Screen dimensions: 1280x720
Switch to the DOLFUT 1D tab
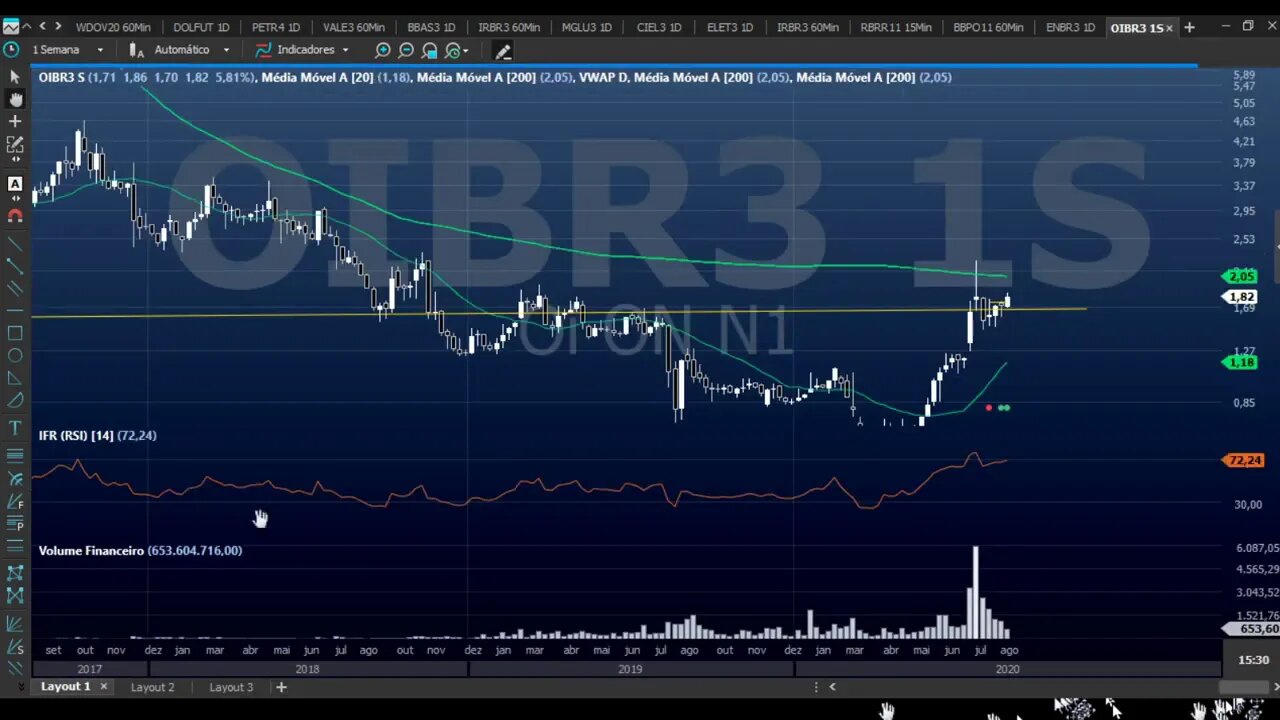201,27
